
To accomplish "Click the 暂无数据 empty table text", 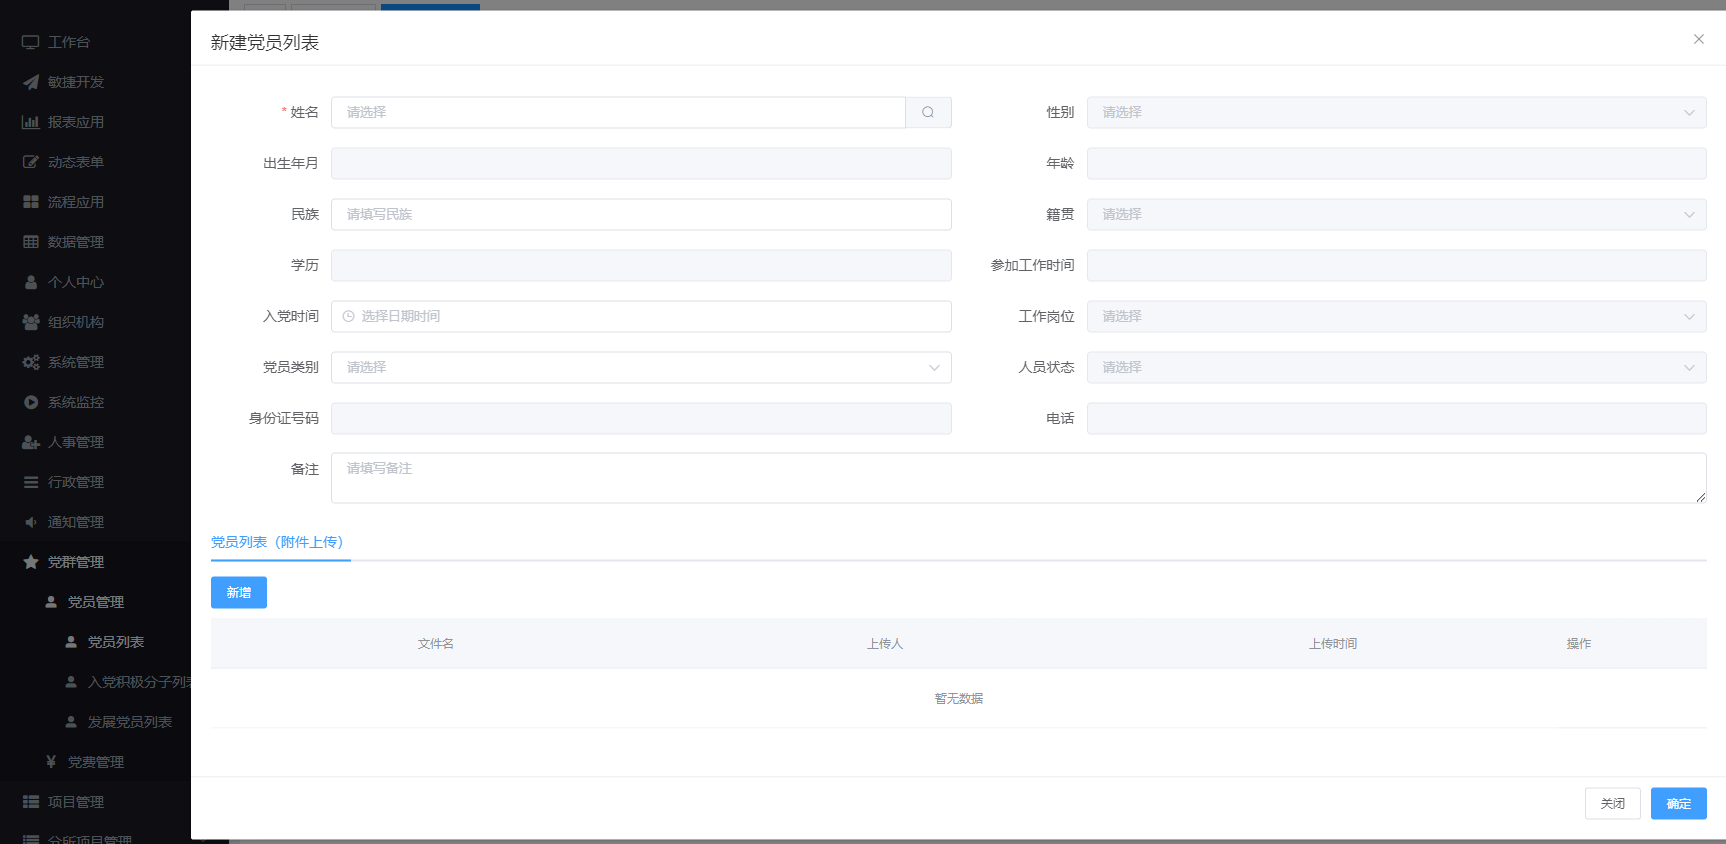I will pos(959,699).
